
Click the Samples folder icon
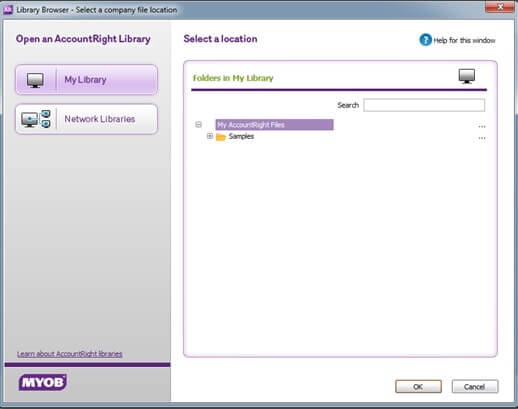pos(221,137)
